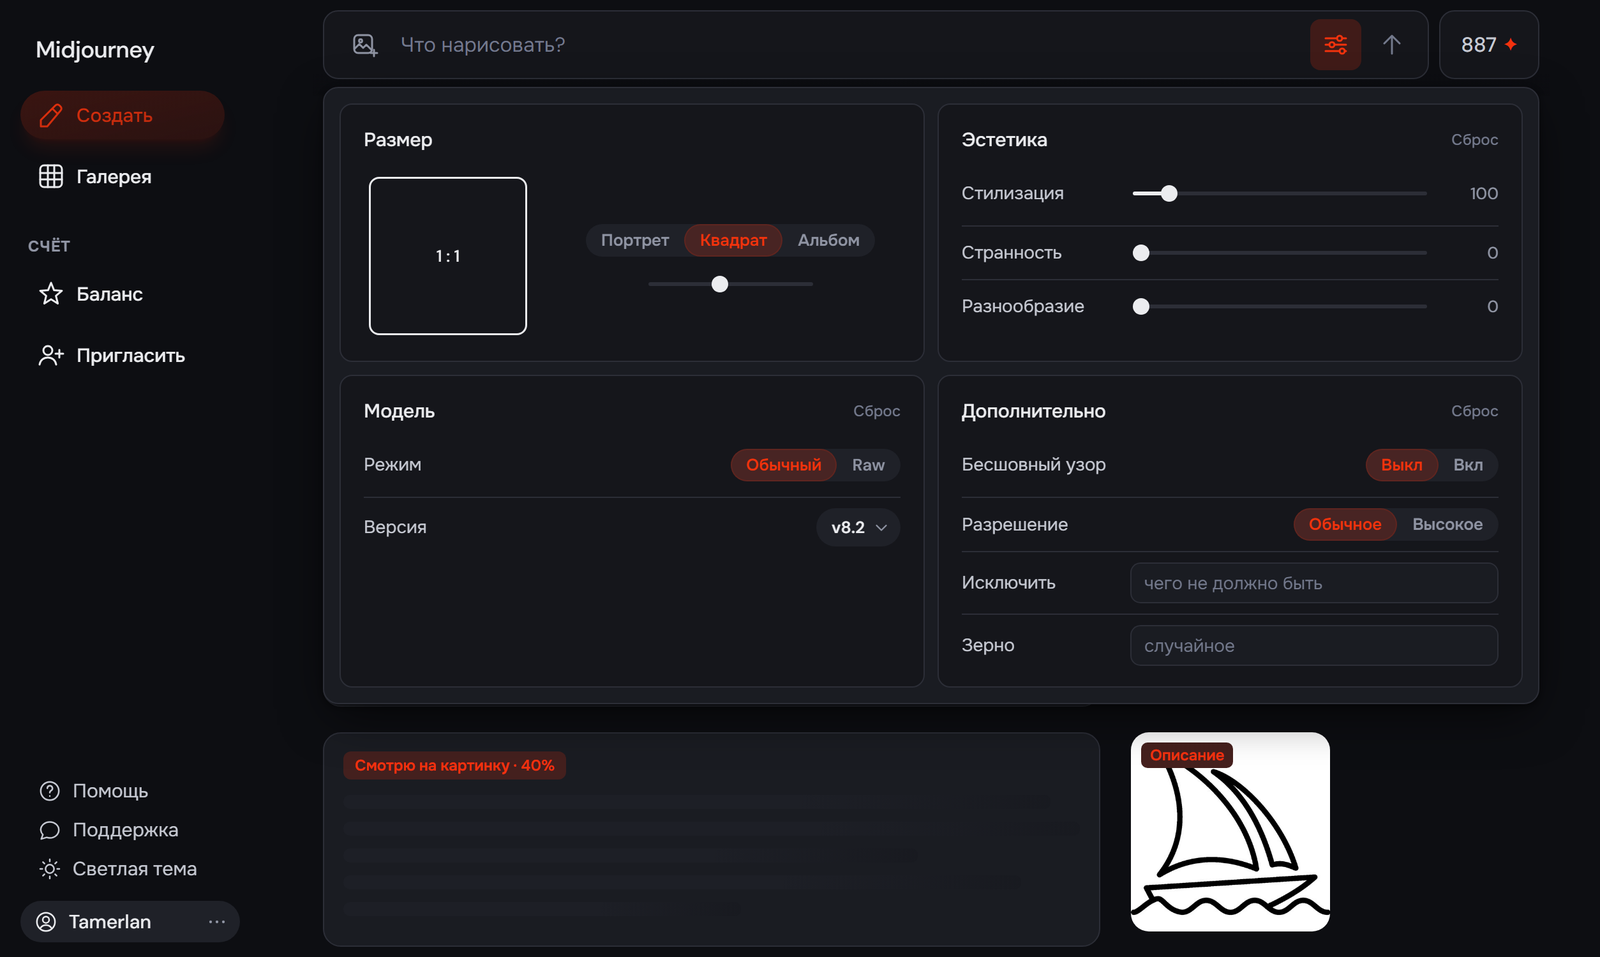Click the add-user icon beside Пригласить
Image resolution: width=1600 pixels, height=957 pixels.
(x=51, y=355)
